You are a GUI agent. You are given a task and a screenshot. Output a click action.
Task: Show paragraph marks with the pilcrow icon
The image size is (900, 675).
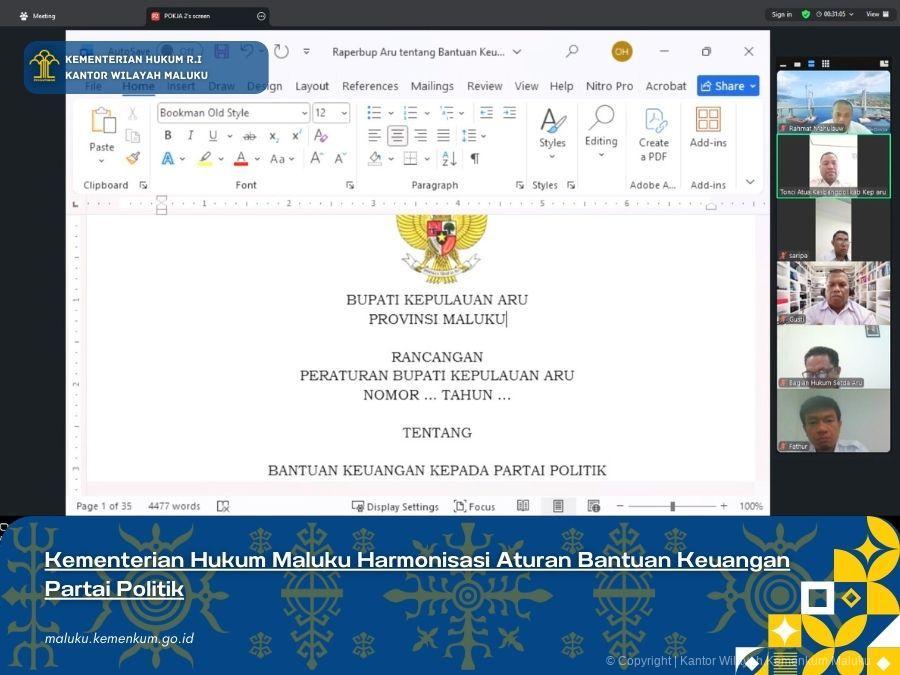click(x=473, y=159)
